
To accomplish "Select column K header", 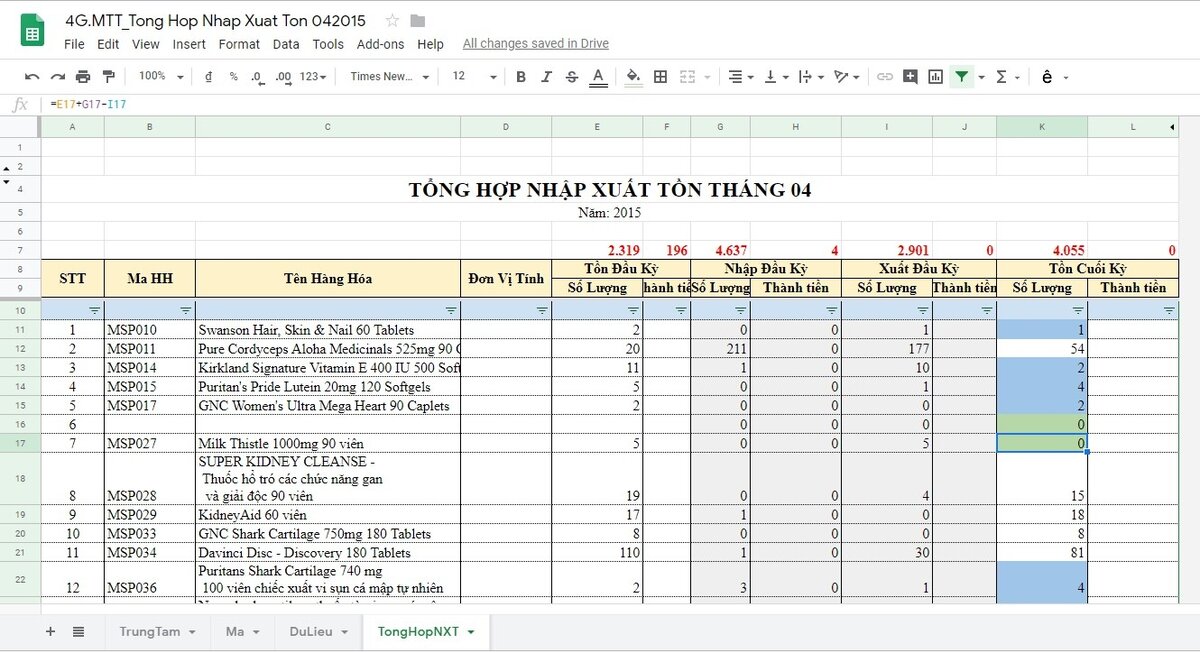I will pos(1042,127).
